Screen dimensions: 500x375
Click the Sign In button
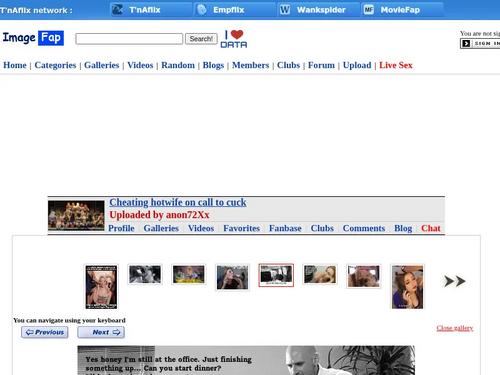(480, 44)
